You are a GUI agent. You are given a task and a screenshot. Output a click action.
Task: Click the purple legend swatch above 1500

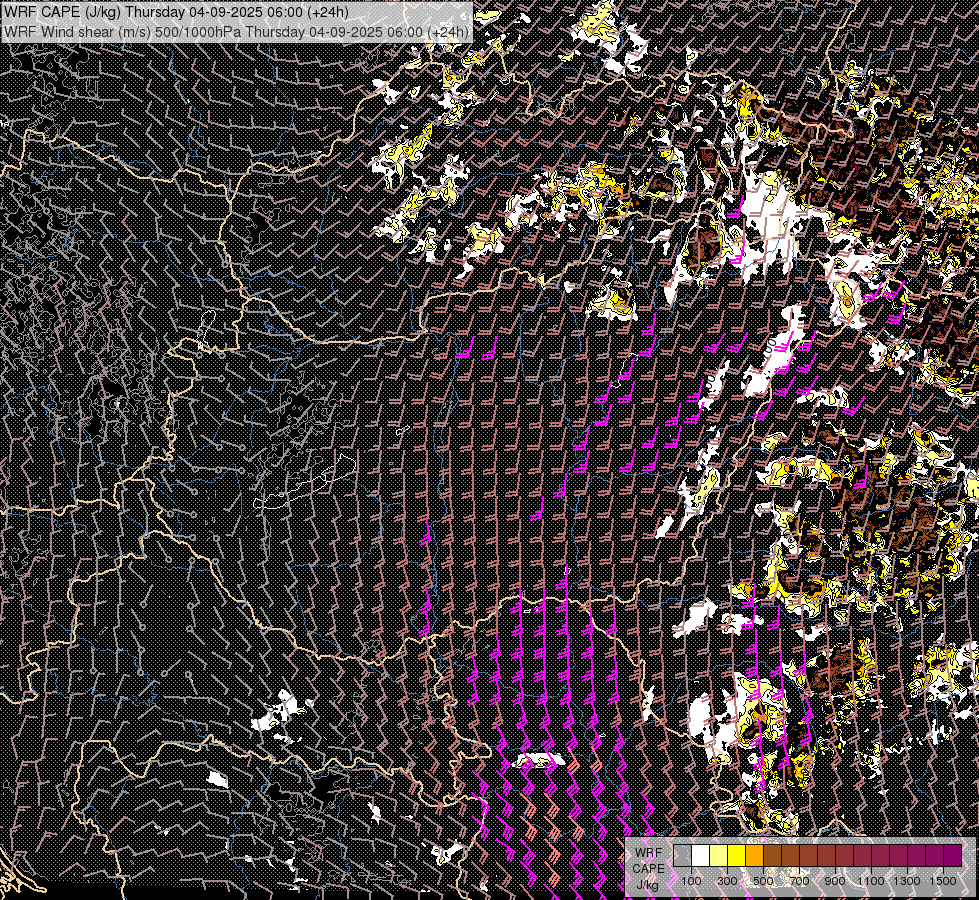(x=952, y=855)
